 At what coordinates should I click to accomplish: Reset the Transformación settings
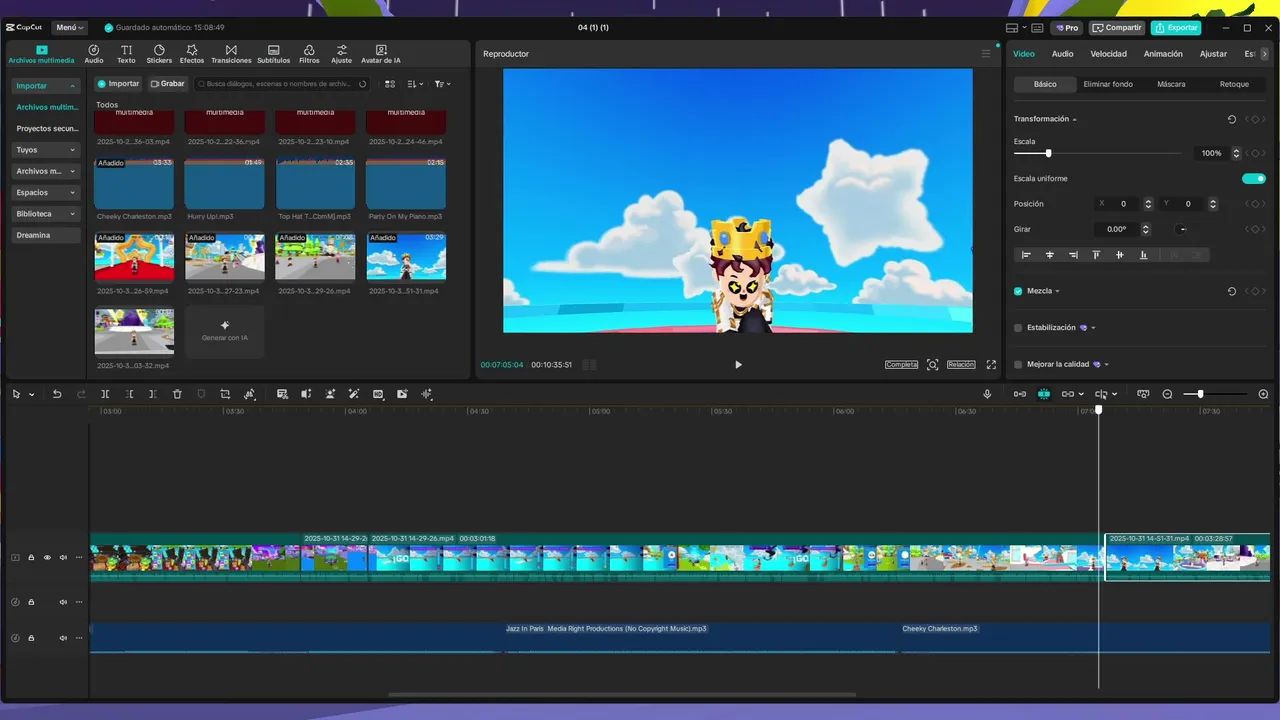[1232, 119]
